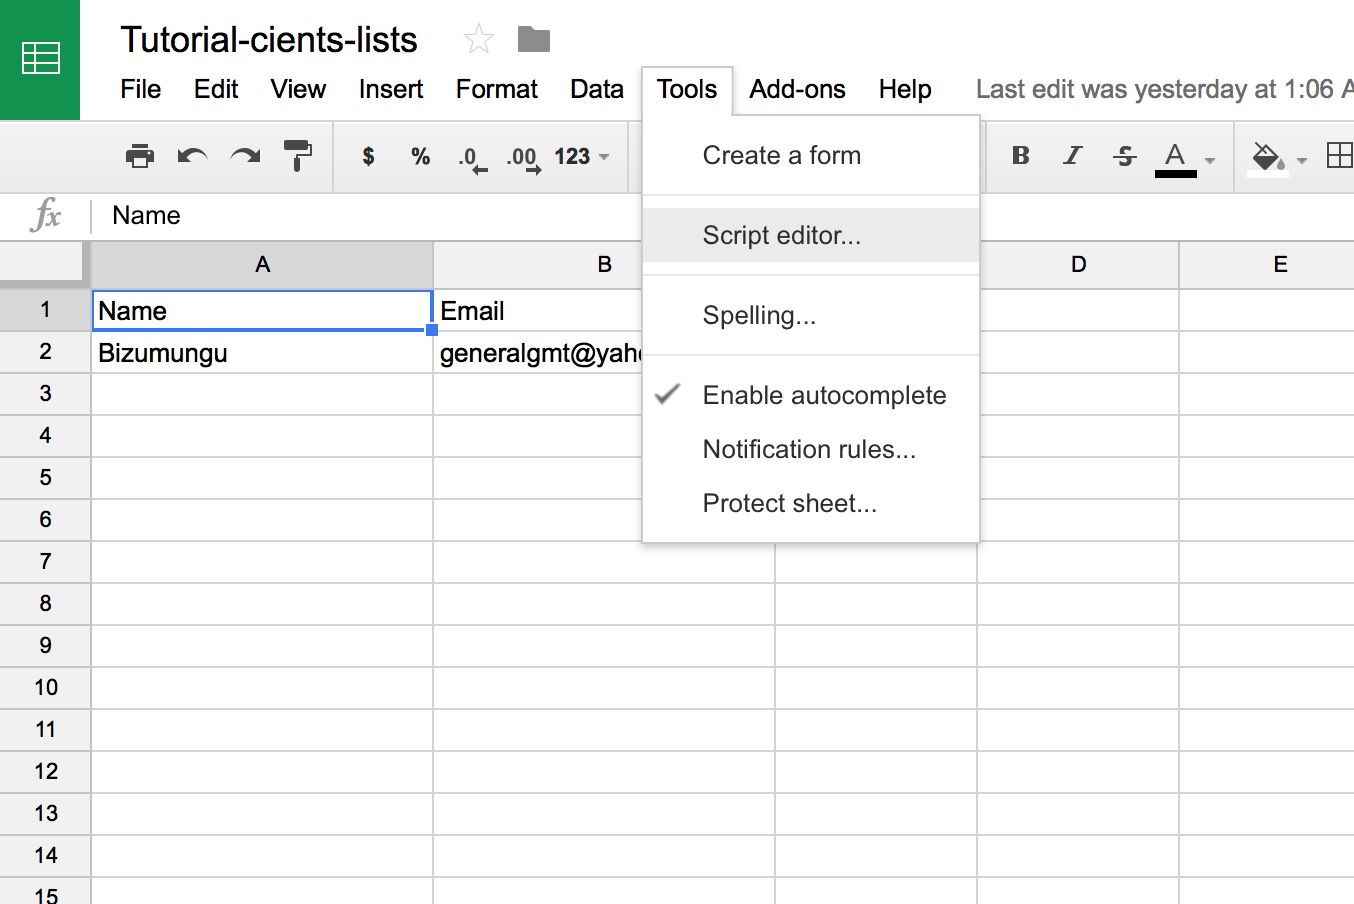
Task: Decrease decimal places using the toolbar icon
Action: coord(470,158)
